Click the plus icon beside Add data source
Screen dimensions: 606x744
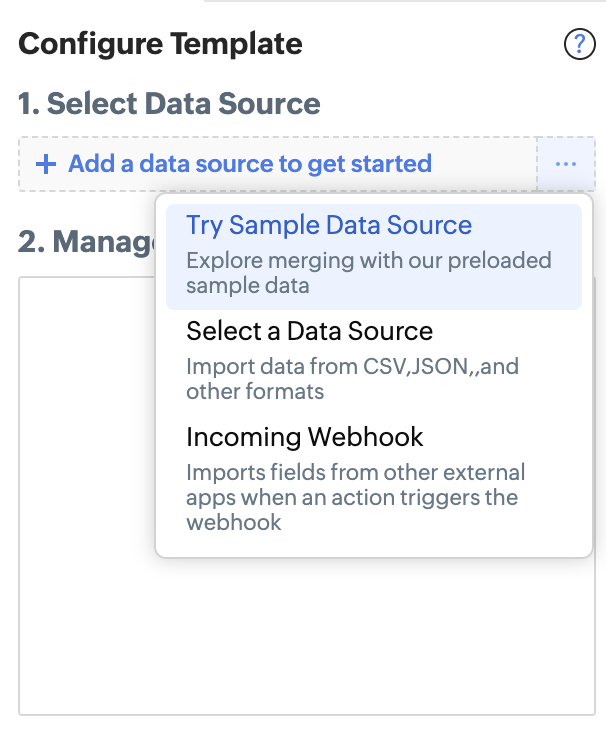tap(45, 164)
